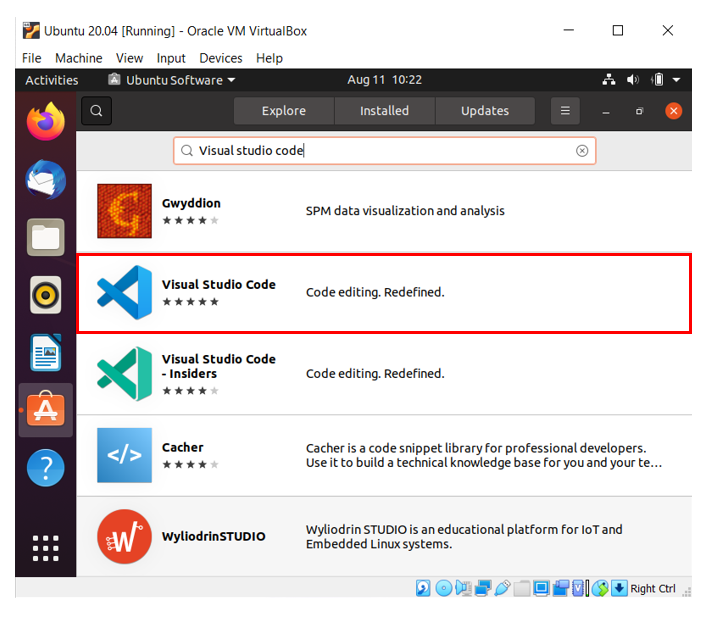This screenshot has height=620, width=718.
Task: Click Right Ctrl host key indicator
Action: point(653,588)
